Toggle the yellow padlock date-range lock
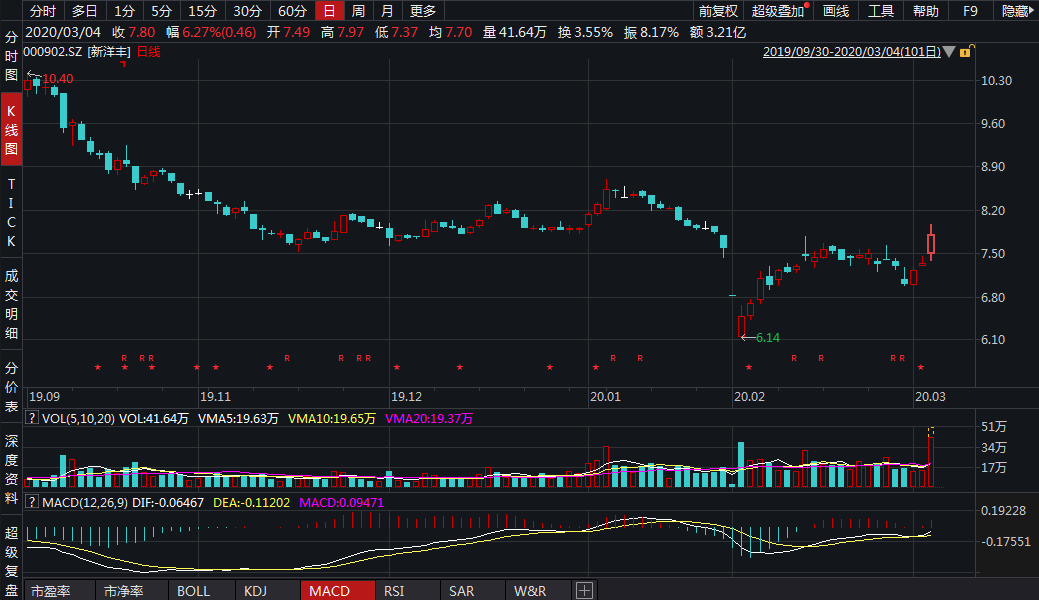 click(965, 52)
